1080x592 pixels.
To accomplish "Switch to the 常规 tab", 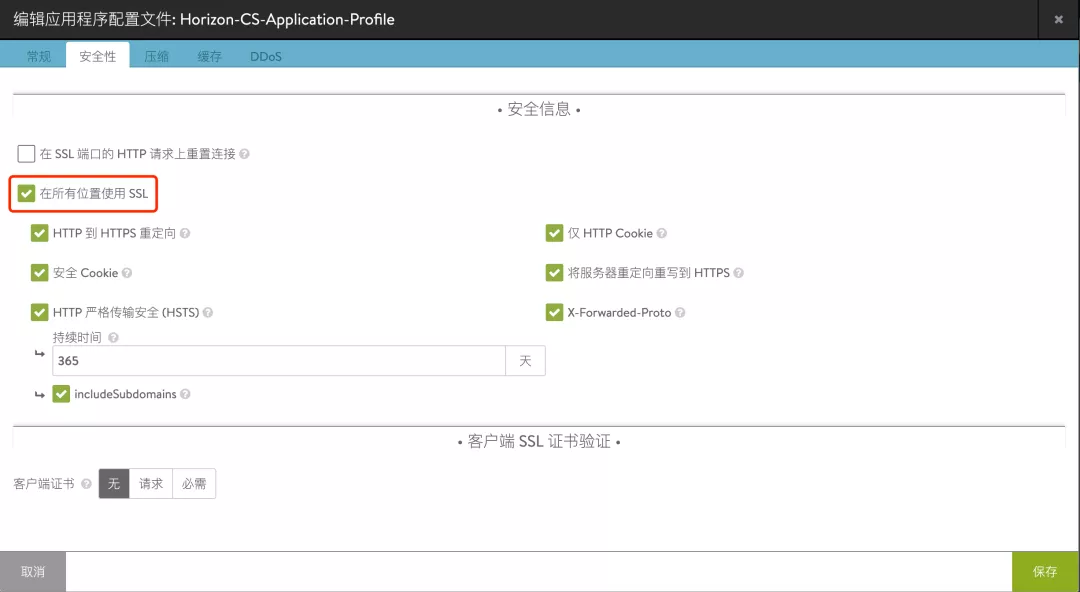I will pos(39,57).
